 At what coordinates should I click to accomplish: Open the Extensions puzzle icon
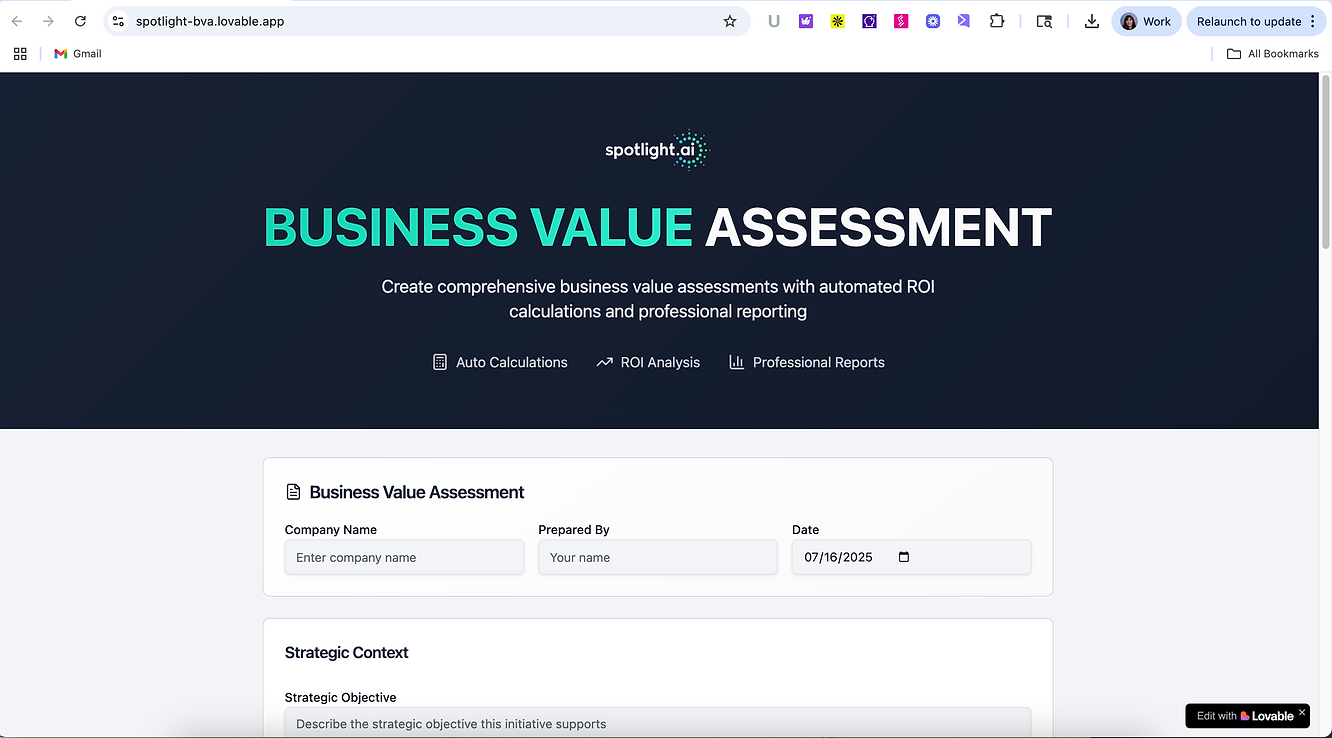997,21
